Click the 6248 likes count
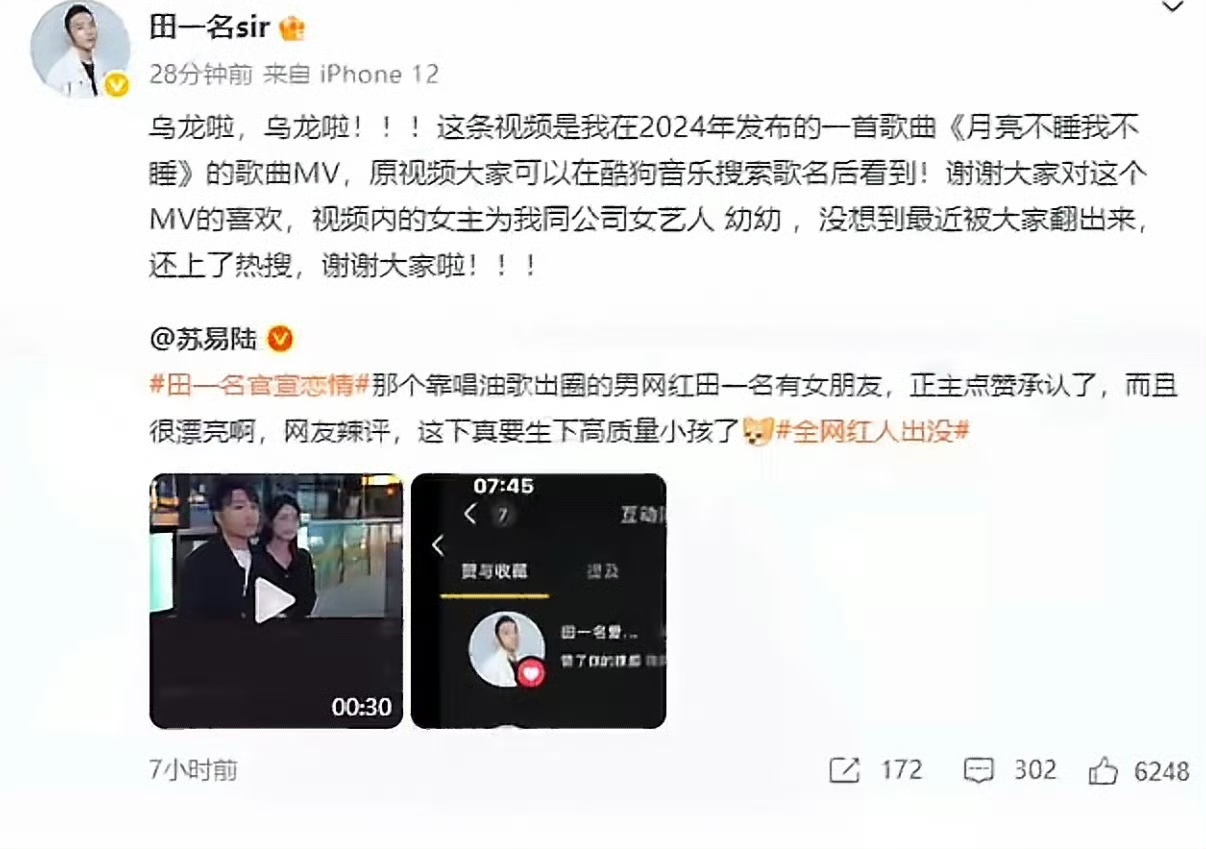Image resolution: width=1206 pixels, height=849 pixels. 1161,771
